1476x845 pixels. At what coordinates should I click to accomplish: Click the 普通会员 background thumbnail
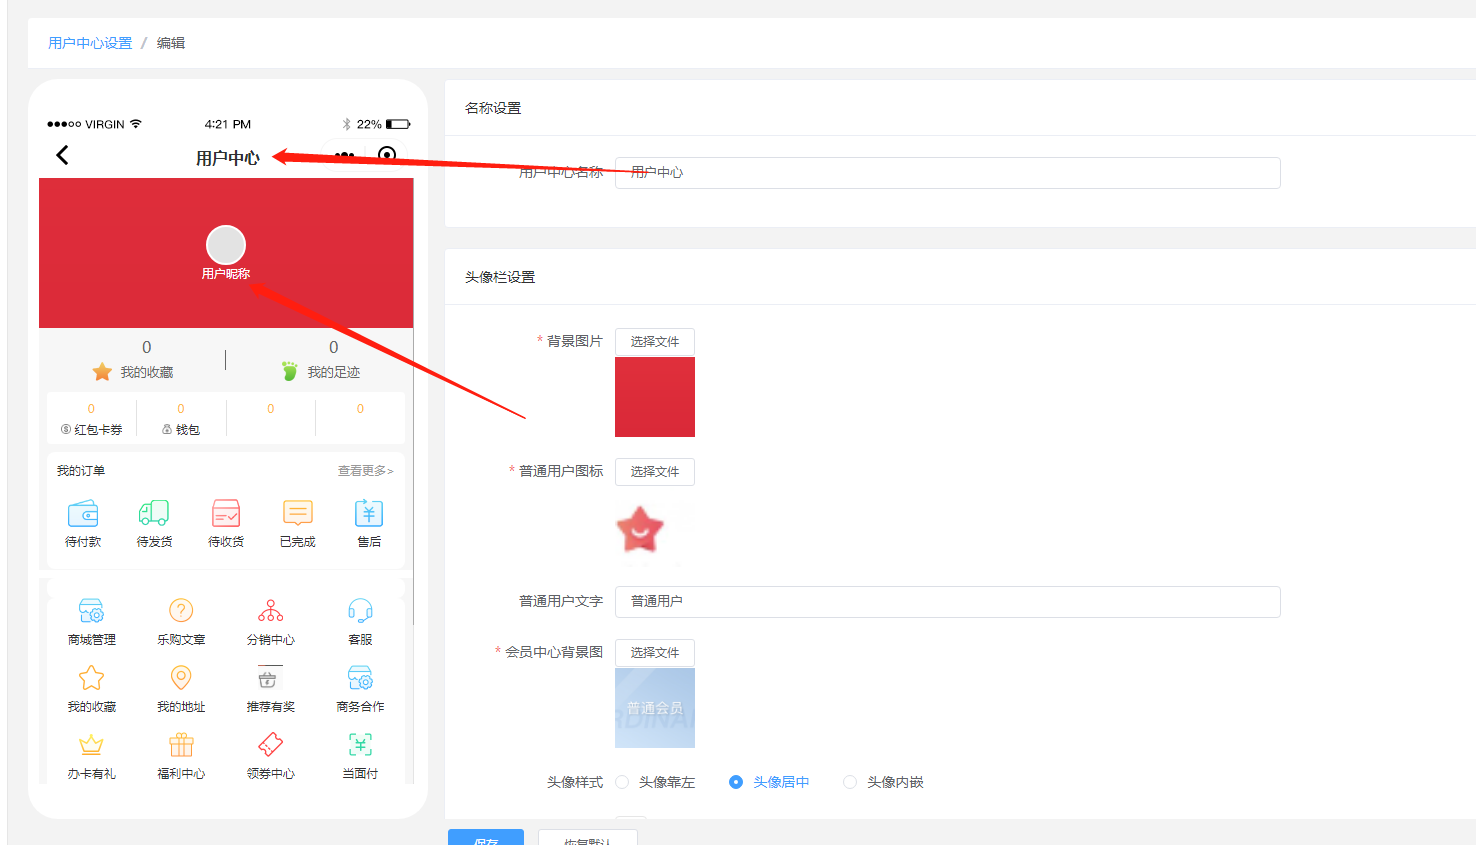(x=655, y=708)
